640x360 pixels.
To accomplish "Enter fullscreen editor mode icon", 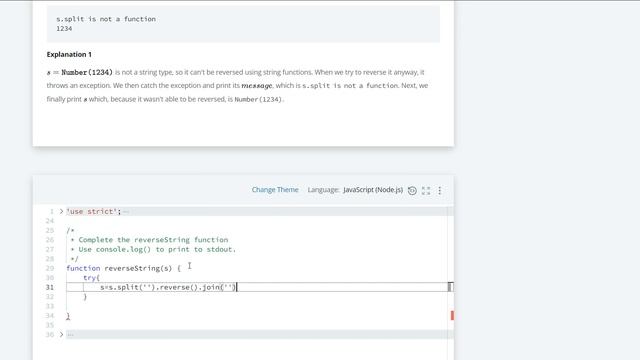I will tap(426, 191).
